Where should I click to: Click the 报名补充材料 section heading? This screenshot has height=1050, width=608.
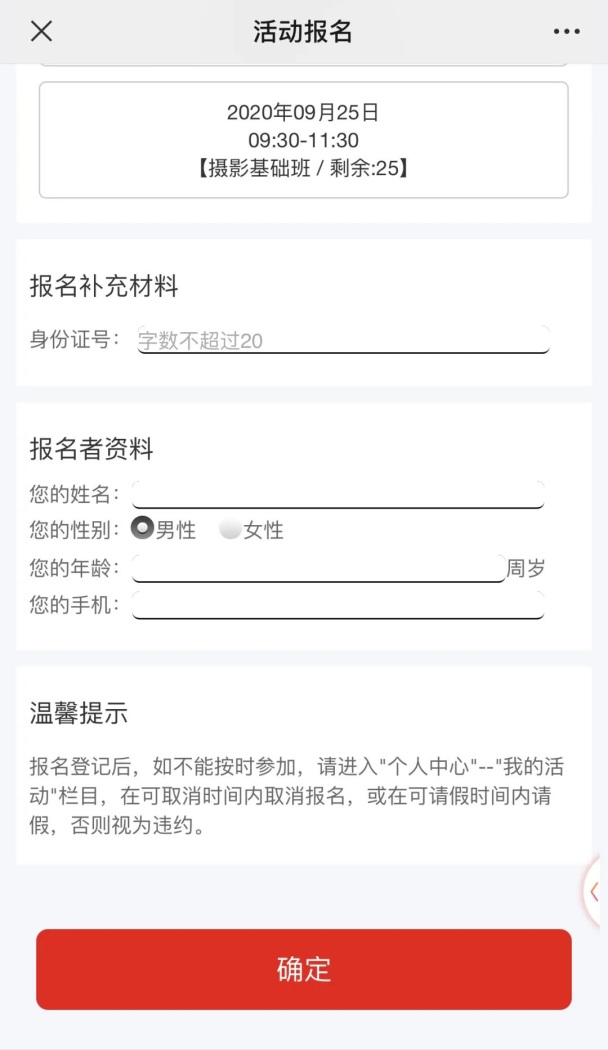104,286
